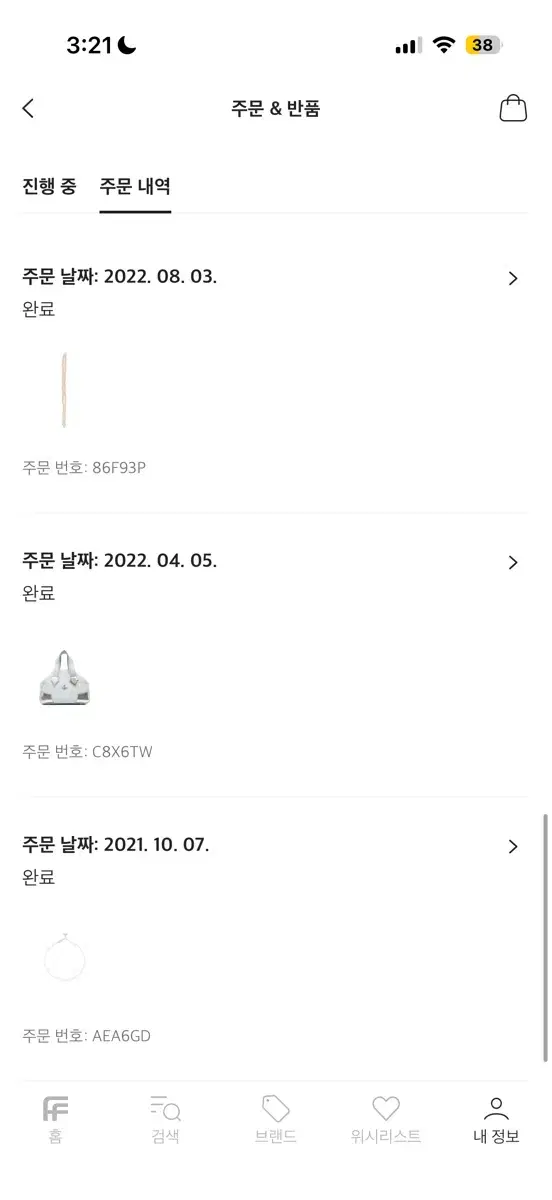Open the shopping bag icon
The height and width of the screenshot is (1200, 552).
point(513,109)
